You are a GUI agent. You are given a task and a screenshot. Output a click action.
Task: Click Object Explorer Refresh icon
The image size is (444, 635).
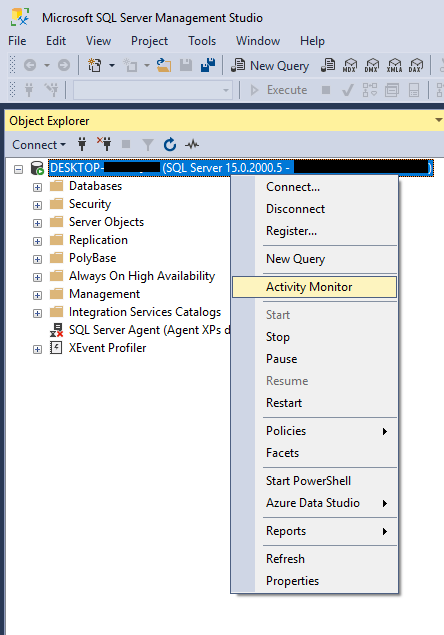[170, 144]
